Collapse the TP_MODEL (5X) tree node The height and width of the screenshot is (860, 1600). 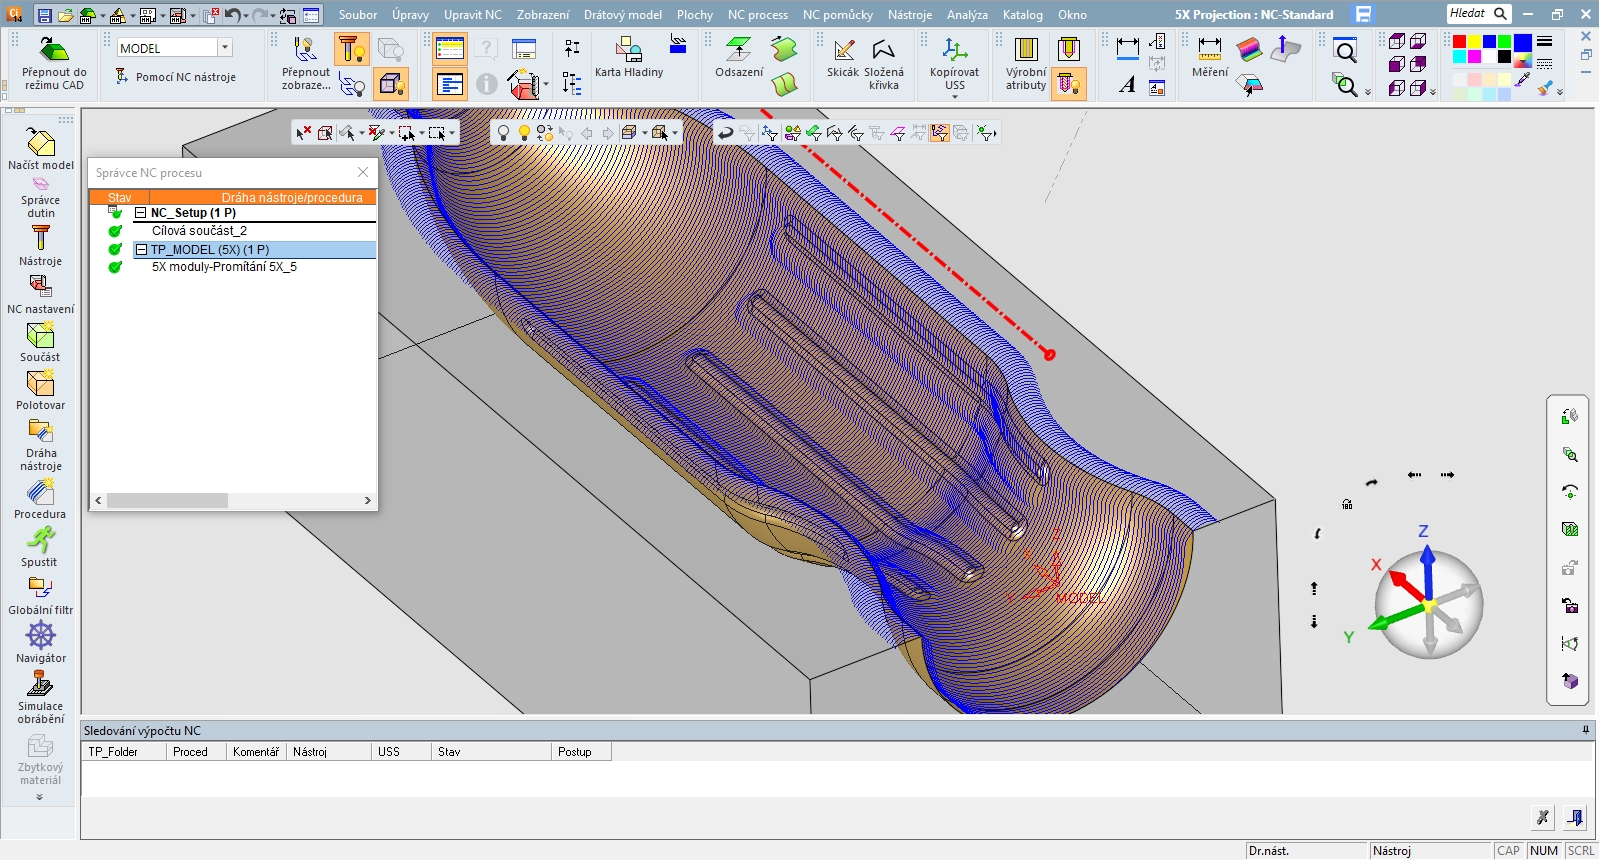(141, 250)
